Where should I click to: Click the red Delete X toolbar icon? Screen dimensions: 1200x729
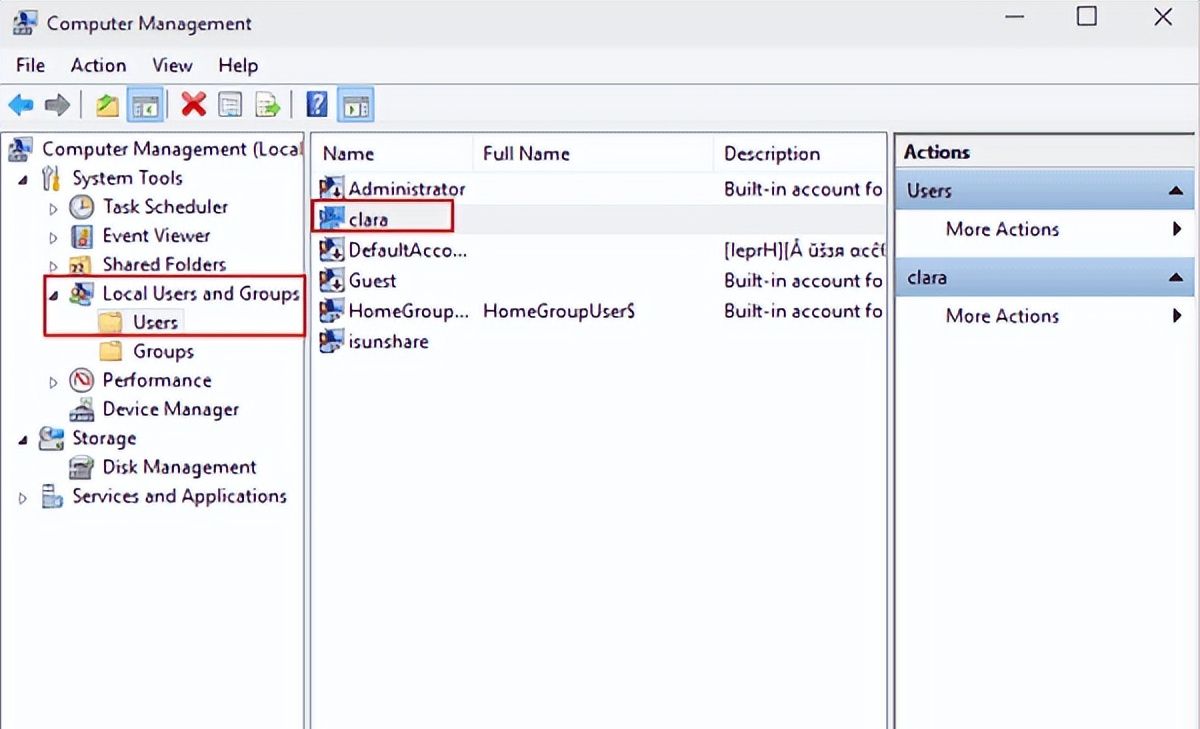194,104
